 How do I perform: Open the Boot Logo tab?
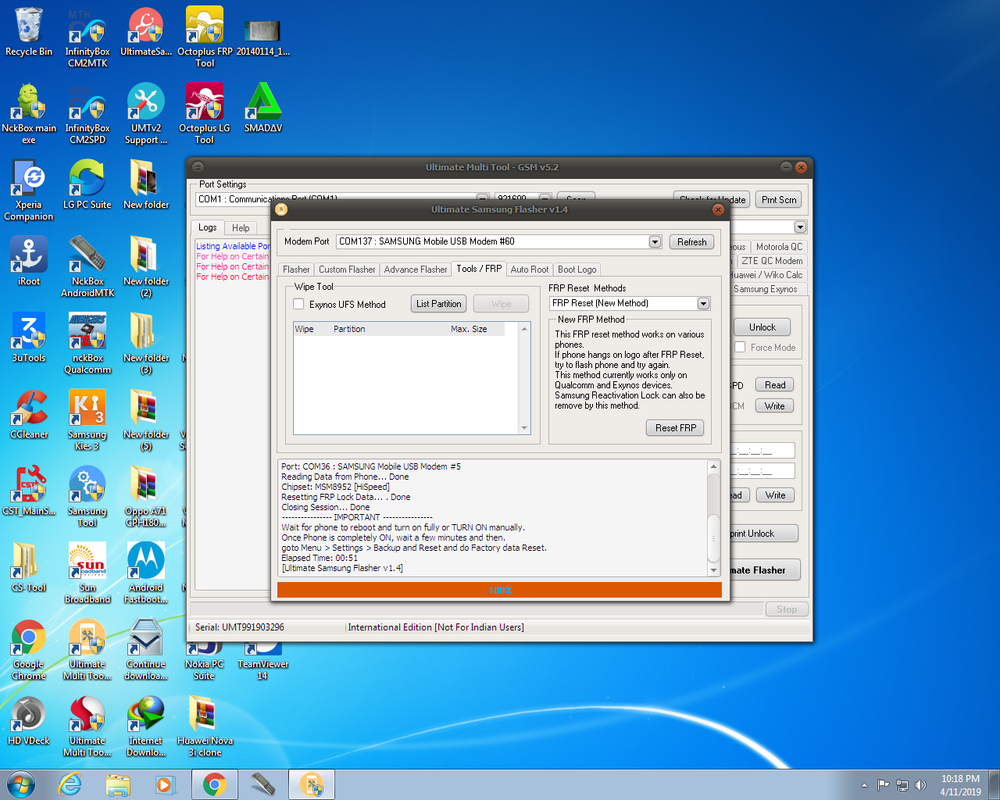click(577, 269)
